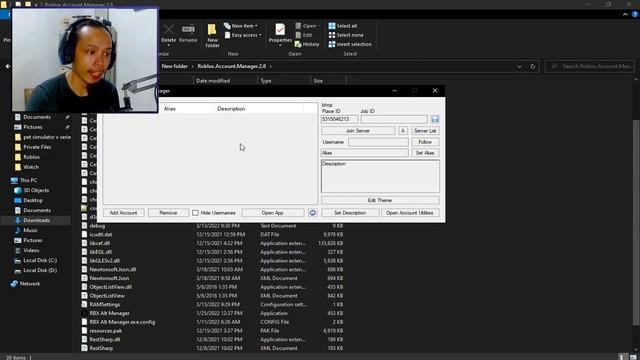640x360 pixels.
Task: Click Invert selection in the ribbon
Action: tap(350, 44)
